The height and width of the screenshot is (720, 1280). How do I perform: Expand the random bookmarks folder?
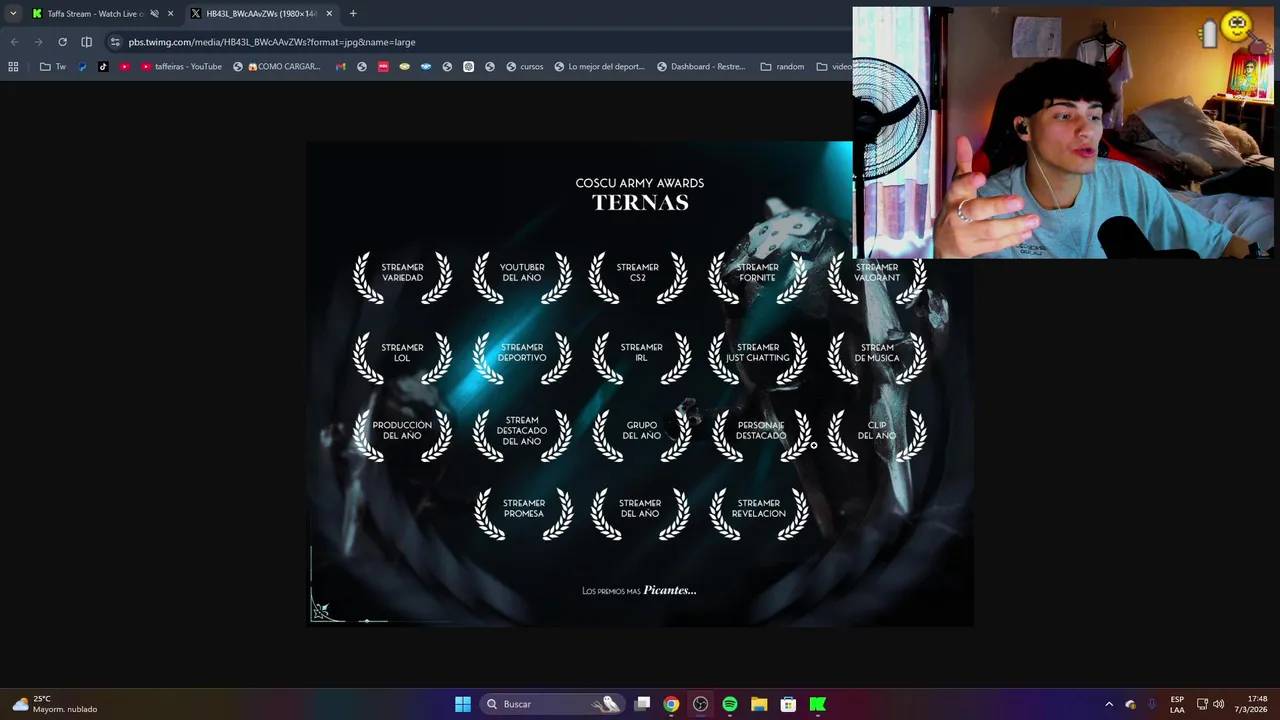pos(782,67)
